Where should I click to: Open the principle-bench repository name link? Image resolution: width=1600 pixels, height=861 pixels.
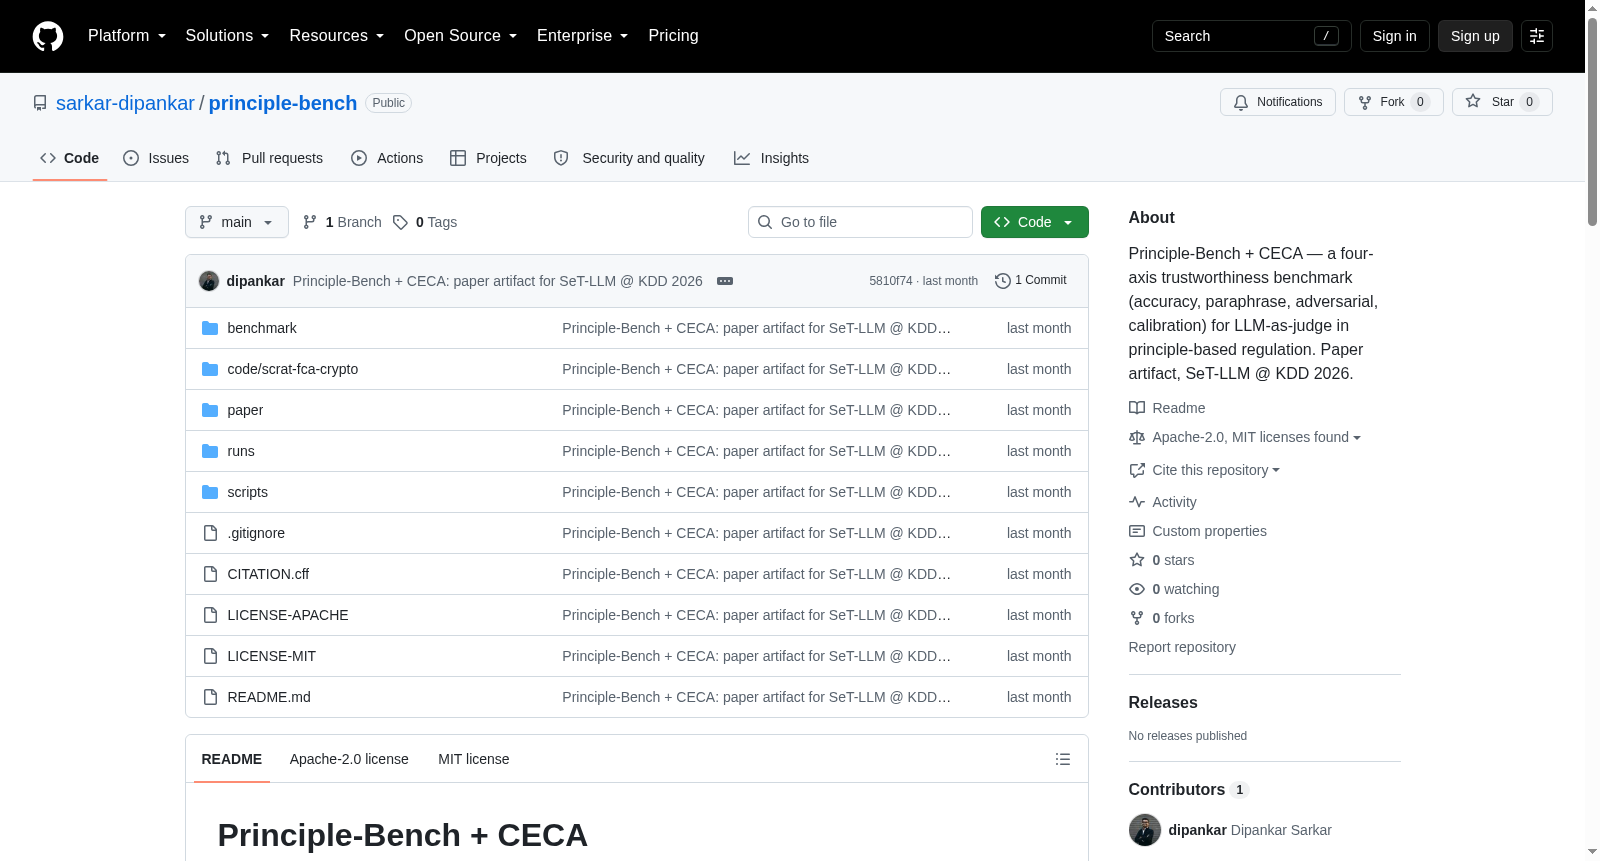pyautogui.click(x=283, y=103)
